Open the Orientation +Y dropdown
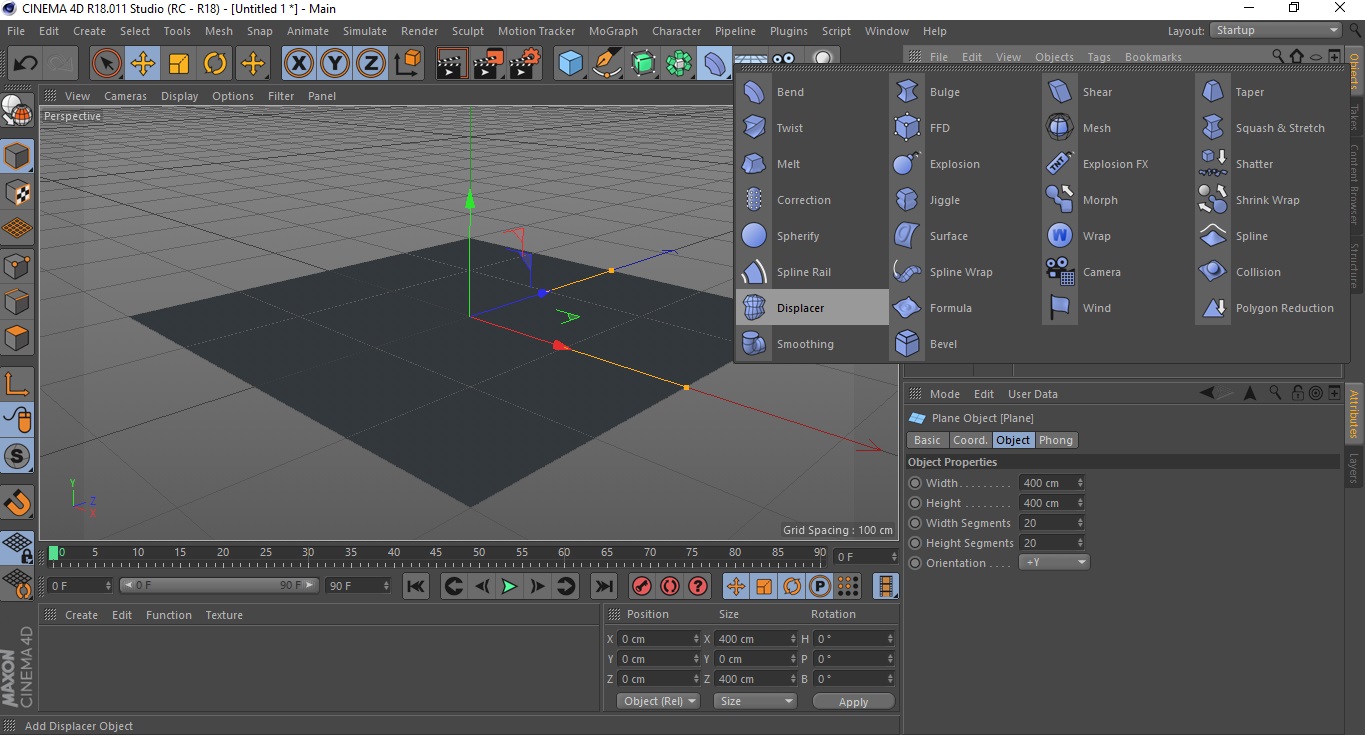This screenshot has width=1365, height=735. (1054, 563)
